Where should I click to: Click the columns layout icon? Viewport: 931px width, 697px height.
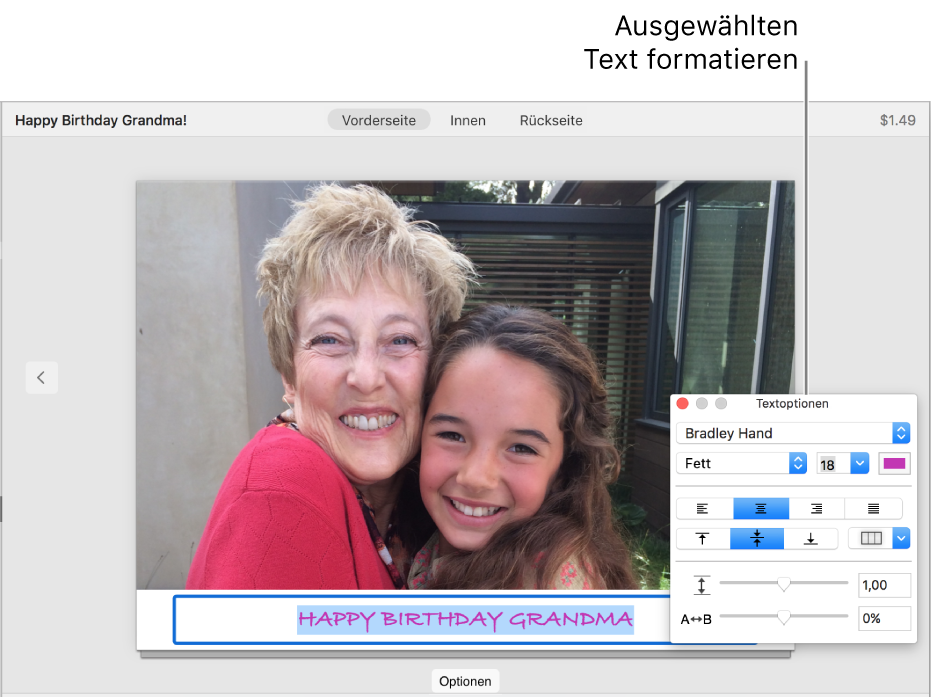coord(871,539)
